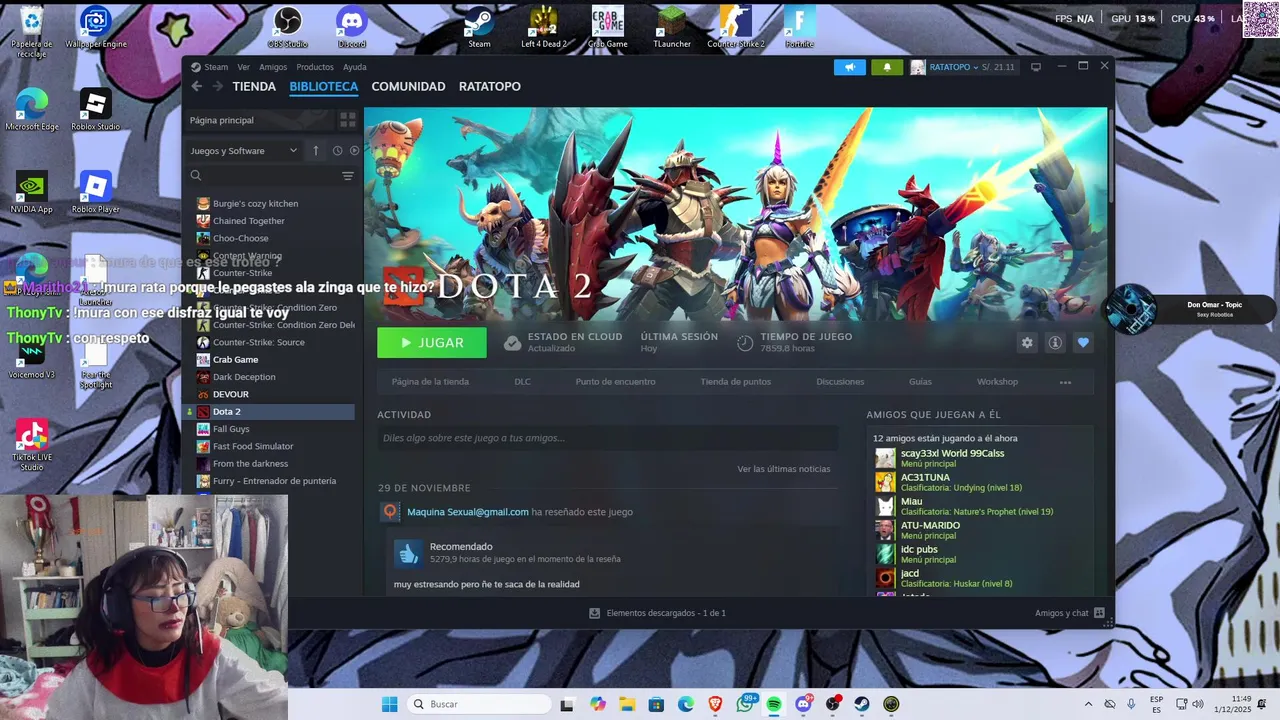This screenshot has width=1280, height=720.
Task: Switch to the COMUNIDAD tab
Action: click(408, 87)
